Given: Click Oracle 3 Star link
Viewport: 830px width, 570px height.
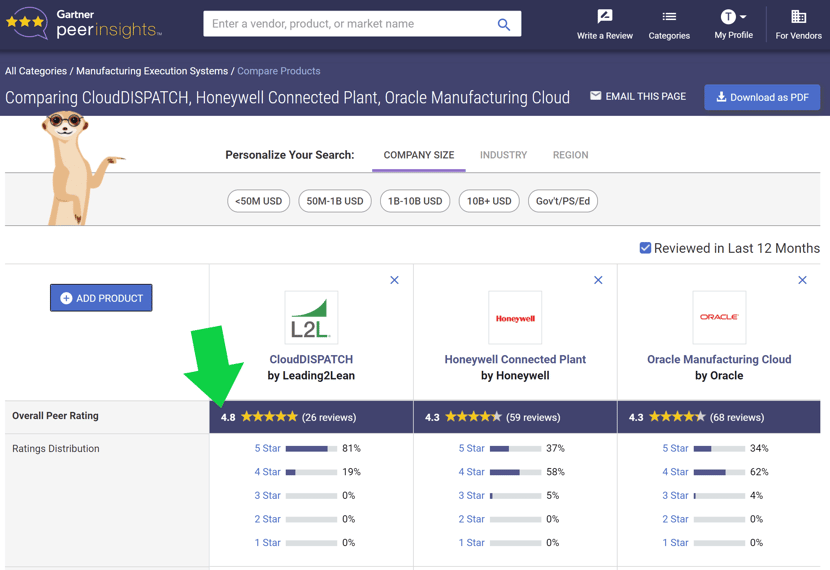Looking at the screenshot, I should click(x=675, y=495).
